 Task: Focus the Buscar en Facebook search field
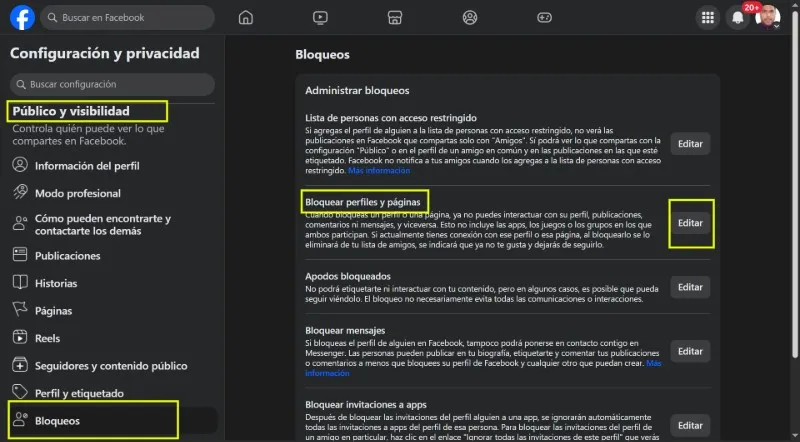click(x=128, y=18)
